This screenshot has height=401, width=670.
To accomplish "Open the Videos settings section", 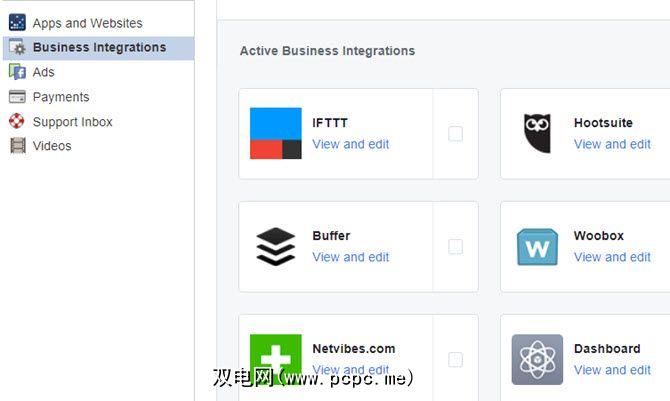I will 52,146.
